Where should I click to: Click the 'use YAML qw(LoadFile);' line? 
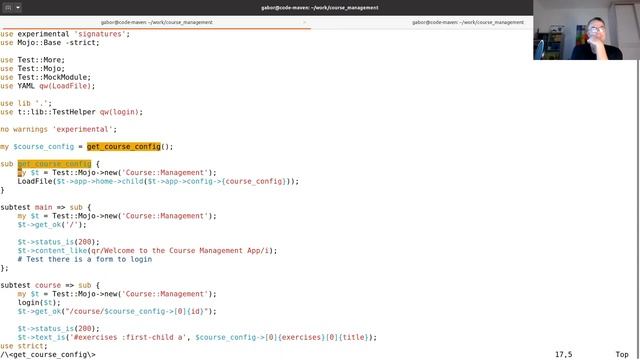pyautogui.click(x=48, y=86)
